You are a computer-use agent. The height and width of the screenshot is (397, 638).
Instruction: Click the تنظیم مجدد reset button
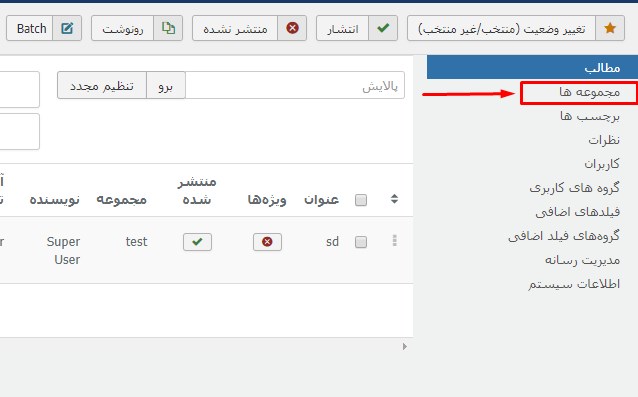[102, 85]
